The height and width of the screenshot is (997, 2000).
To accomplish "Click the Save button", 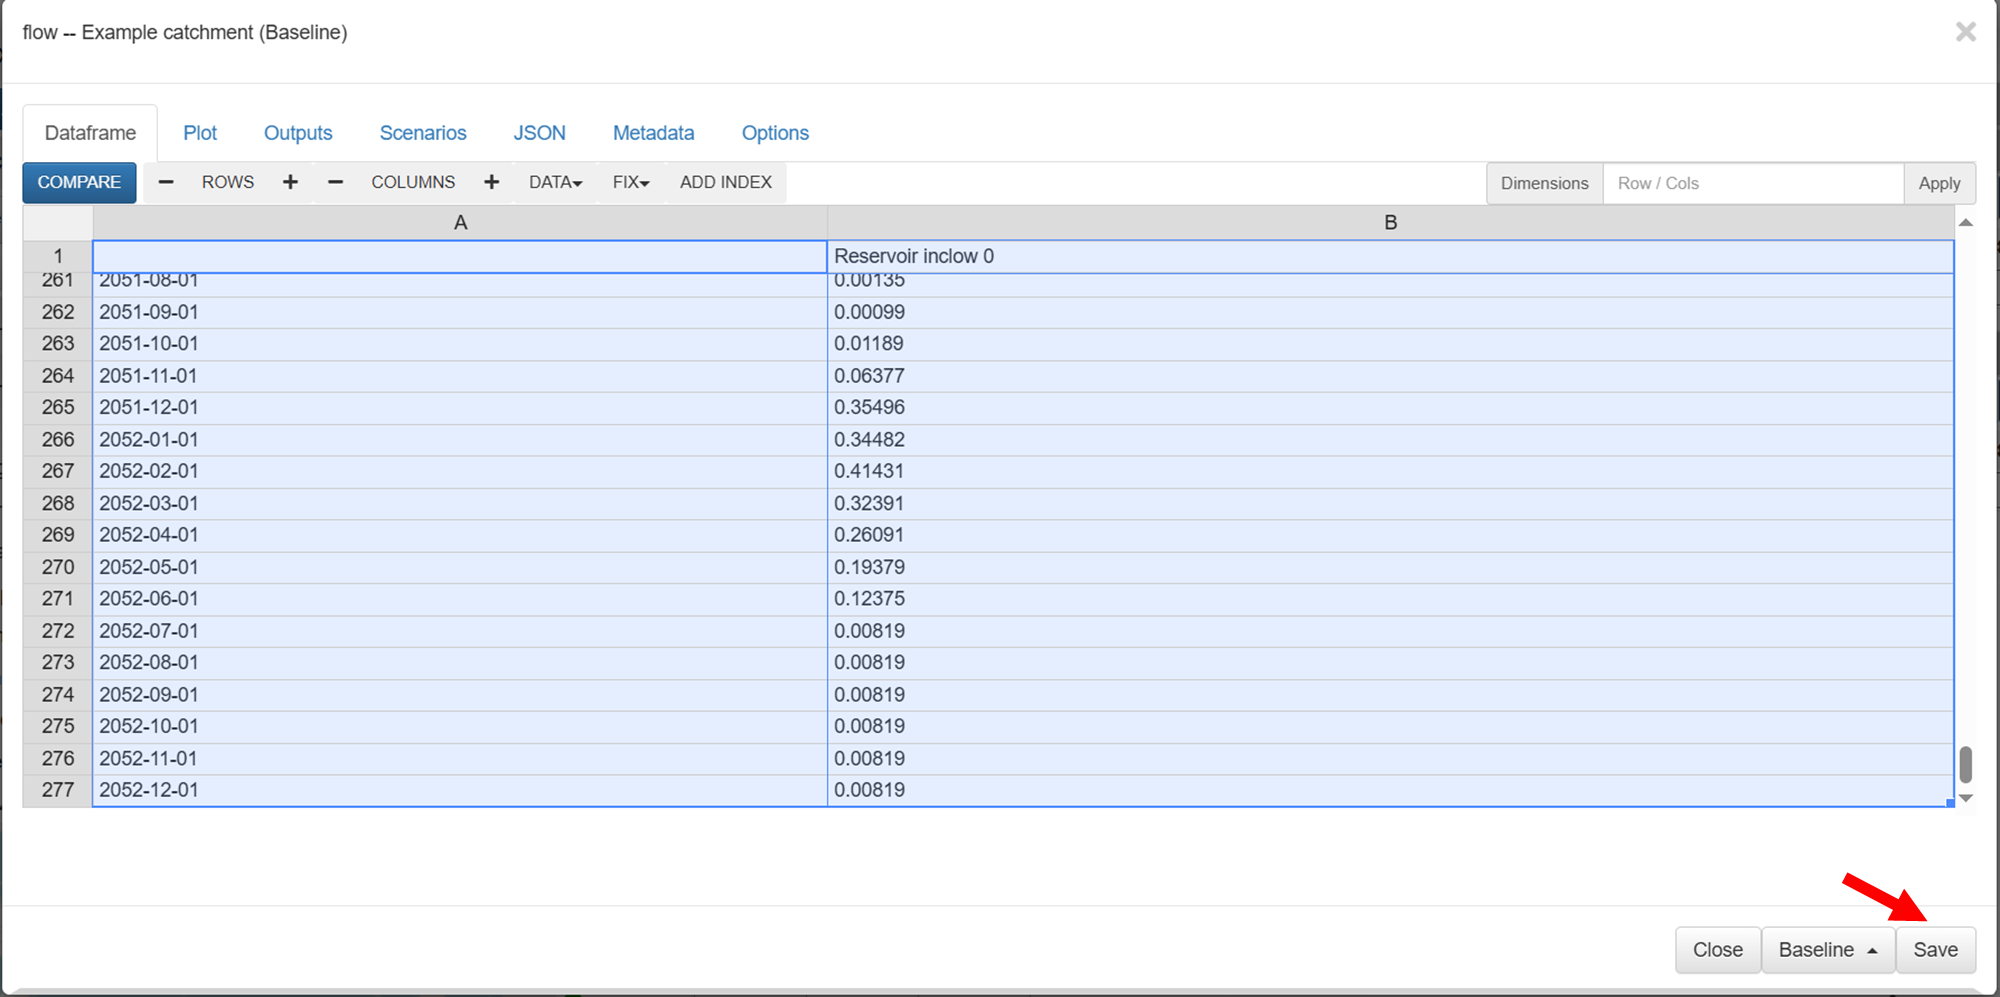I will pyautogui.click(x=1935, y=949).
